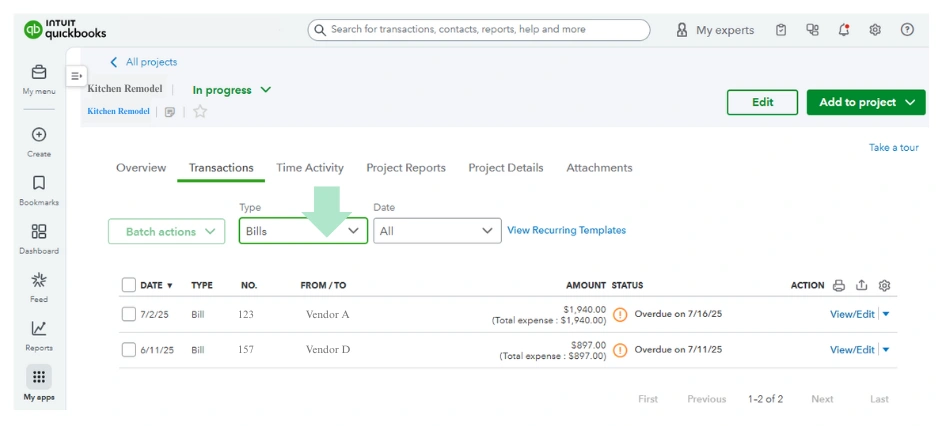Switch to the Project Reports tab

pos(406,168)
